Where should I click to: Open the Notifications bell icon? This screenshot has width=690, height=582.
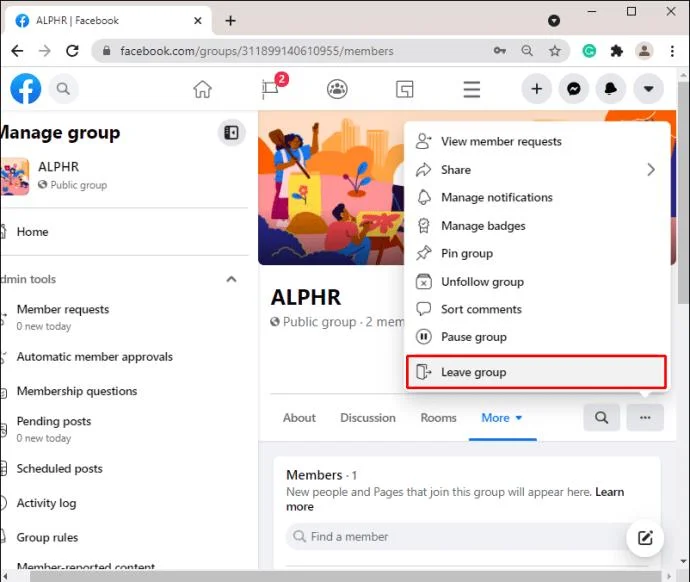(x=611, y=89)
